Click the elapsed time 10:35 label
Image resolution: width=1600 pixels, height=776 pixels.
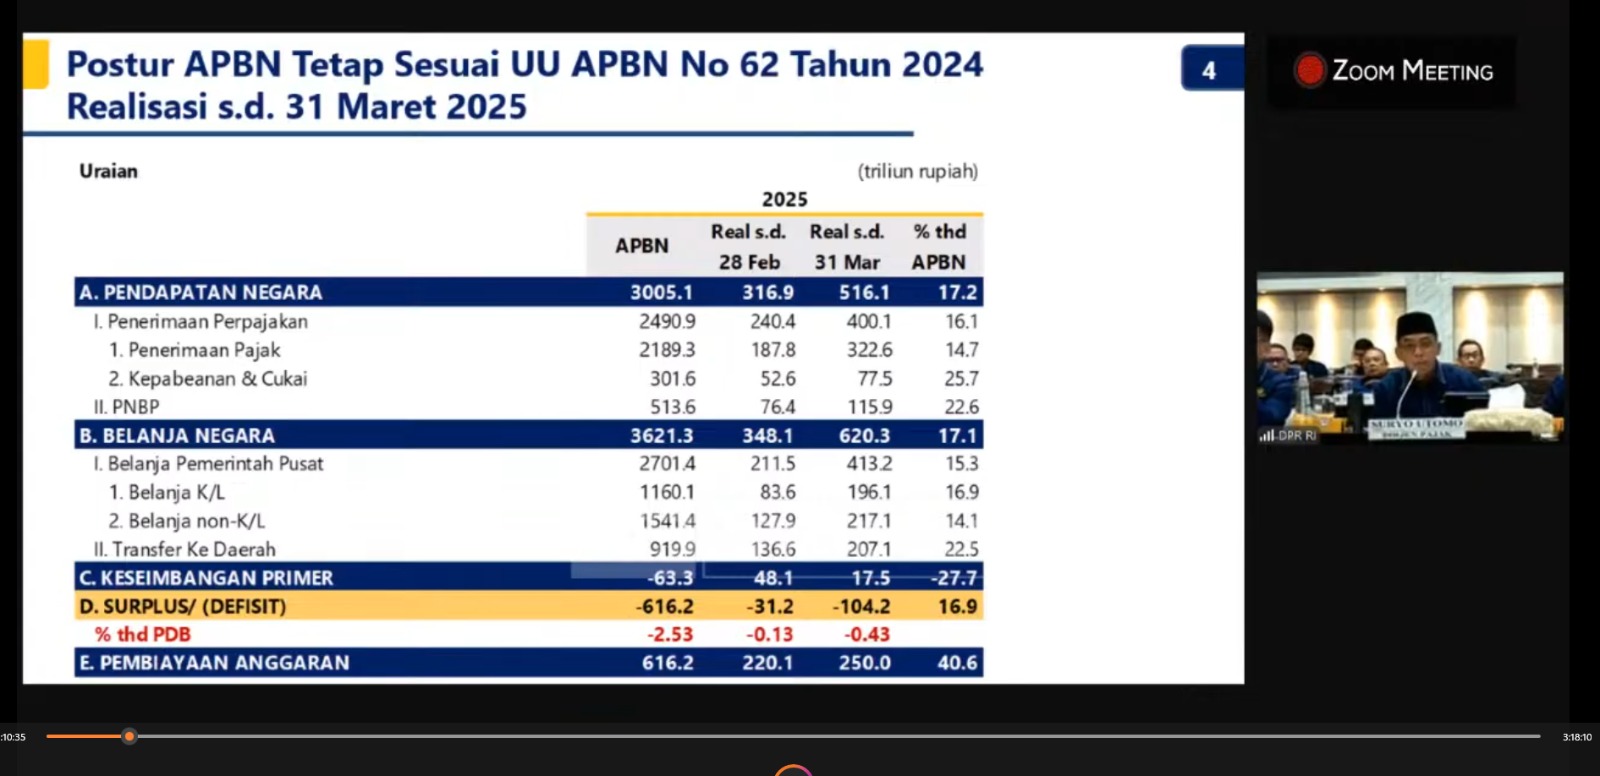coord(13,737)
